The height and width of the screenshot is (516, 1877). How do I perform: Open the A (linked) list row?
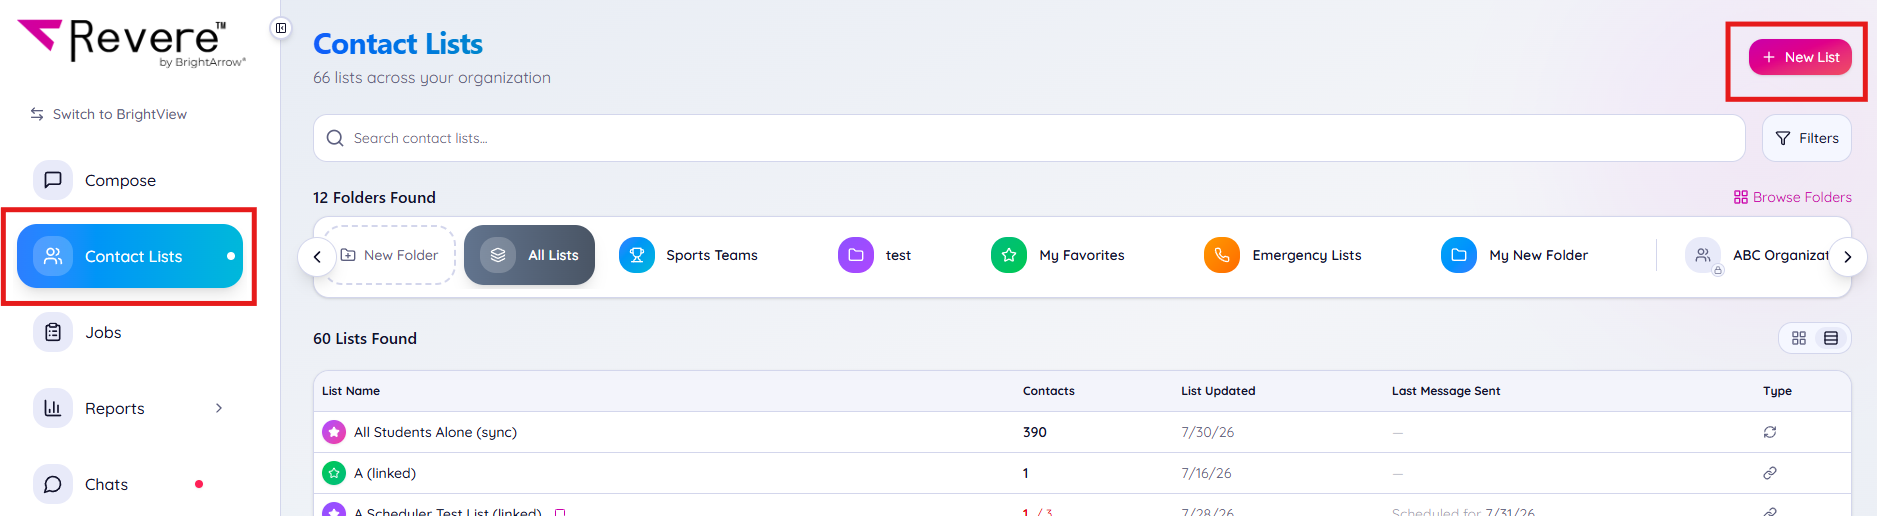click(1082, 473)
